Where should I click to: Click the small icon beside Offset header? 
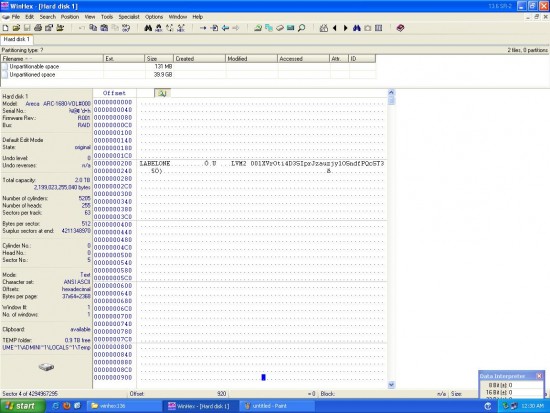(x=162, y=93)
